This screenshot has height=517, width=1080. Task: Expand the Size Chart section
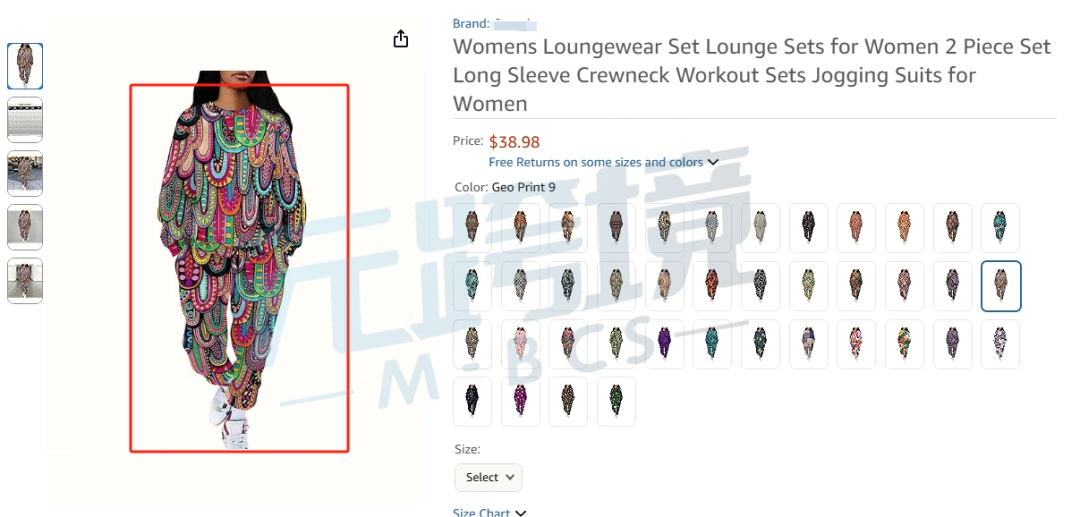[489, 512]
